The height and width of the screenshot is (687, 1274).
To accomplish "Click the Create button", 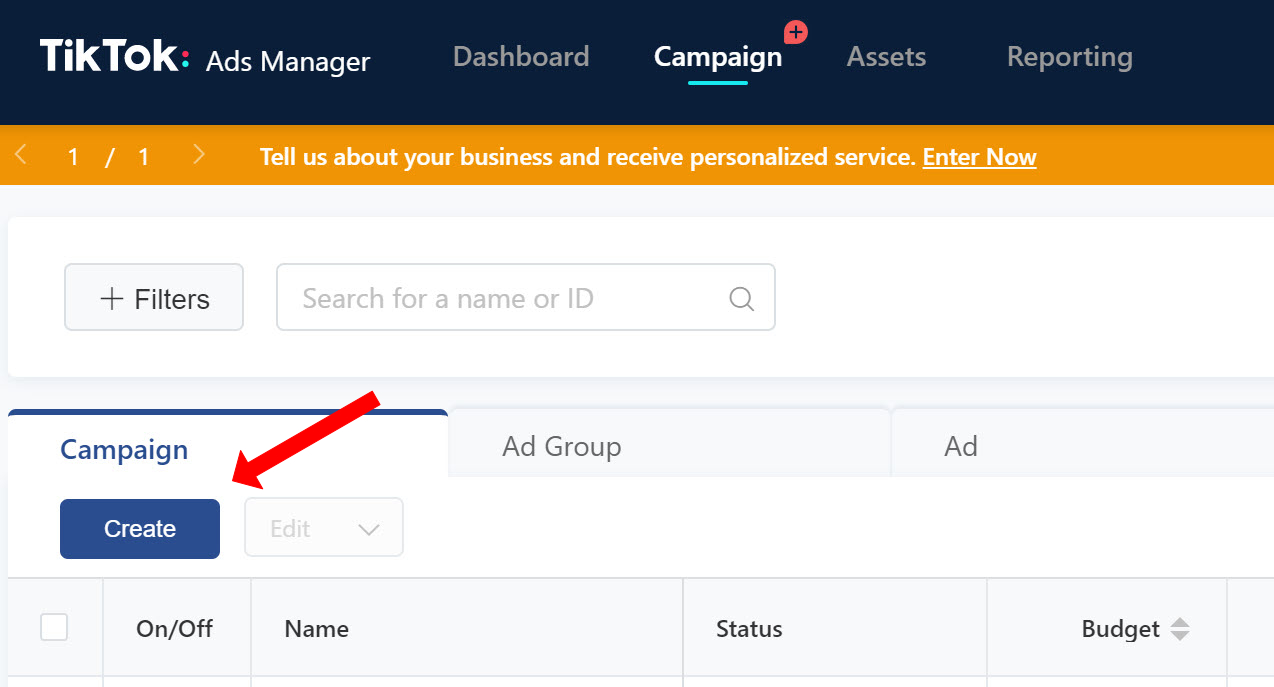I will tap(139, 528).
